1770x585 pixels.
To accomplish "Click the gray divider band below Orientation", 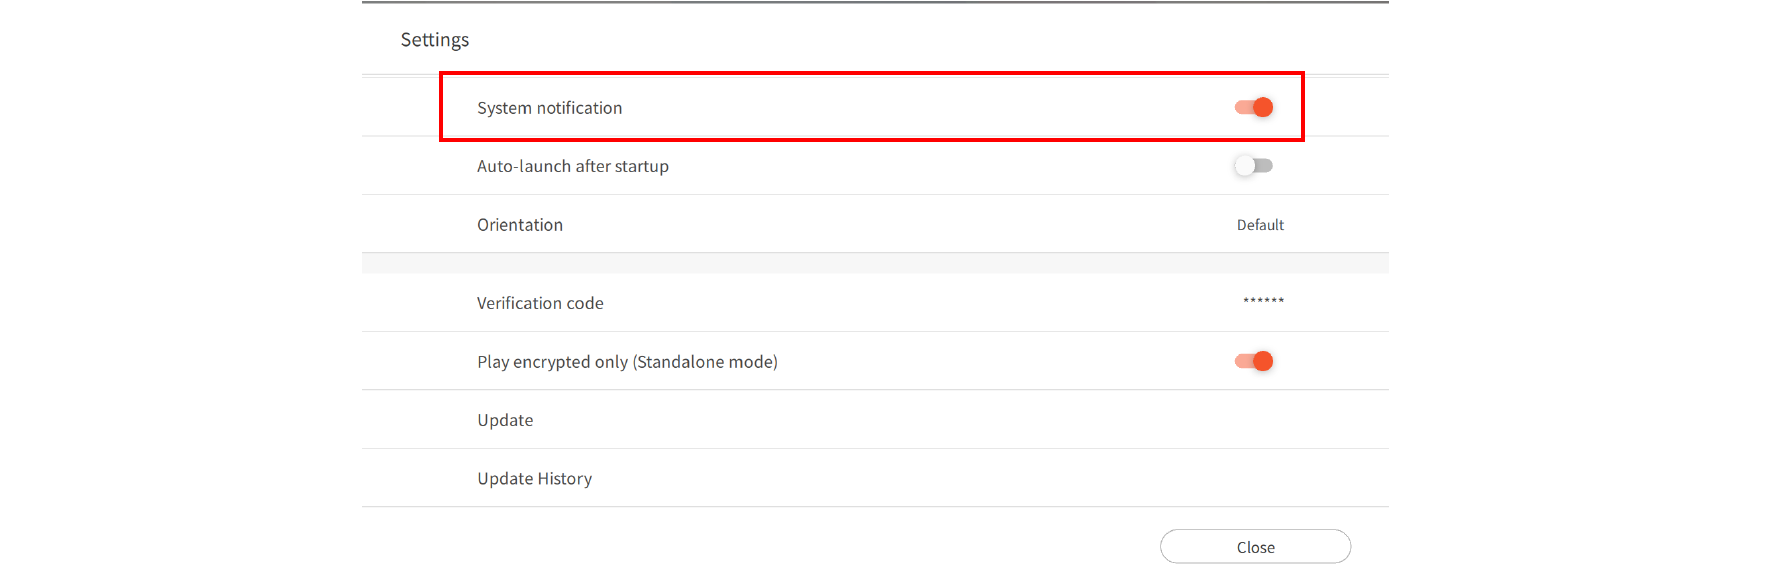I will tap(875, 263).
